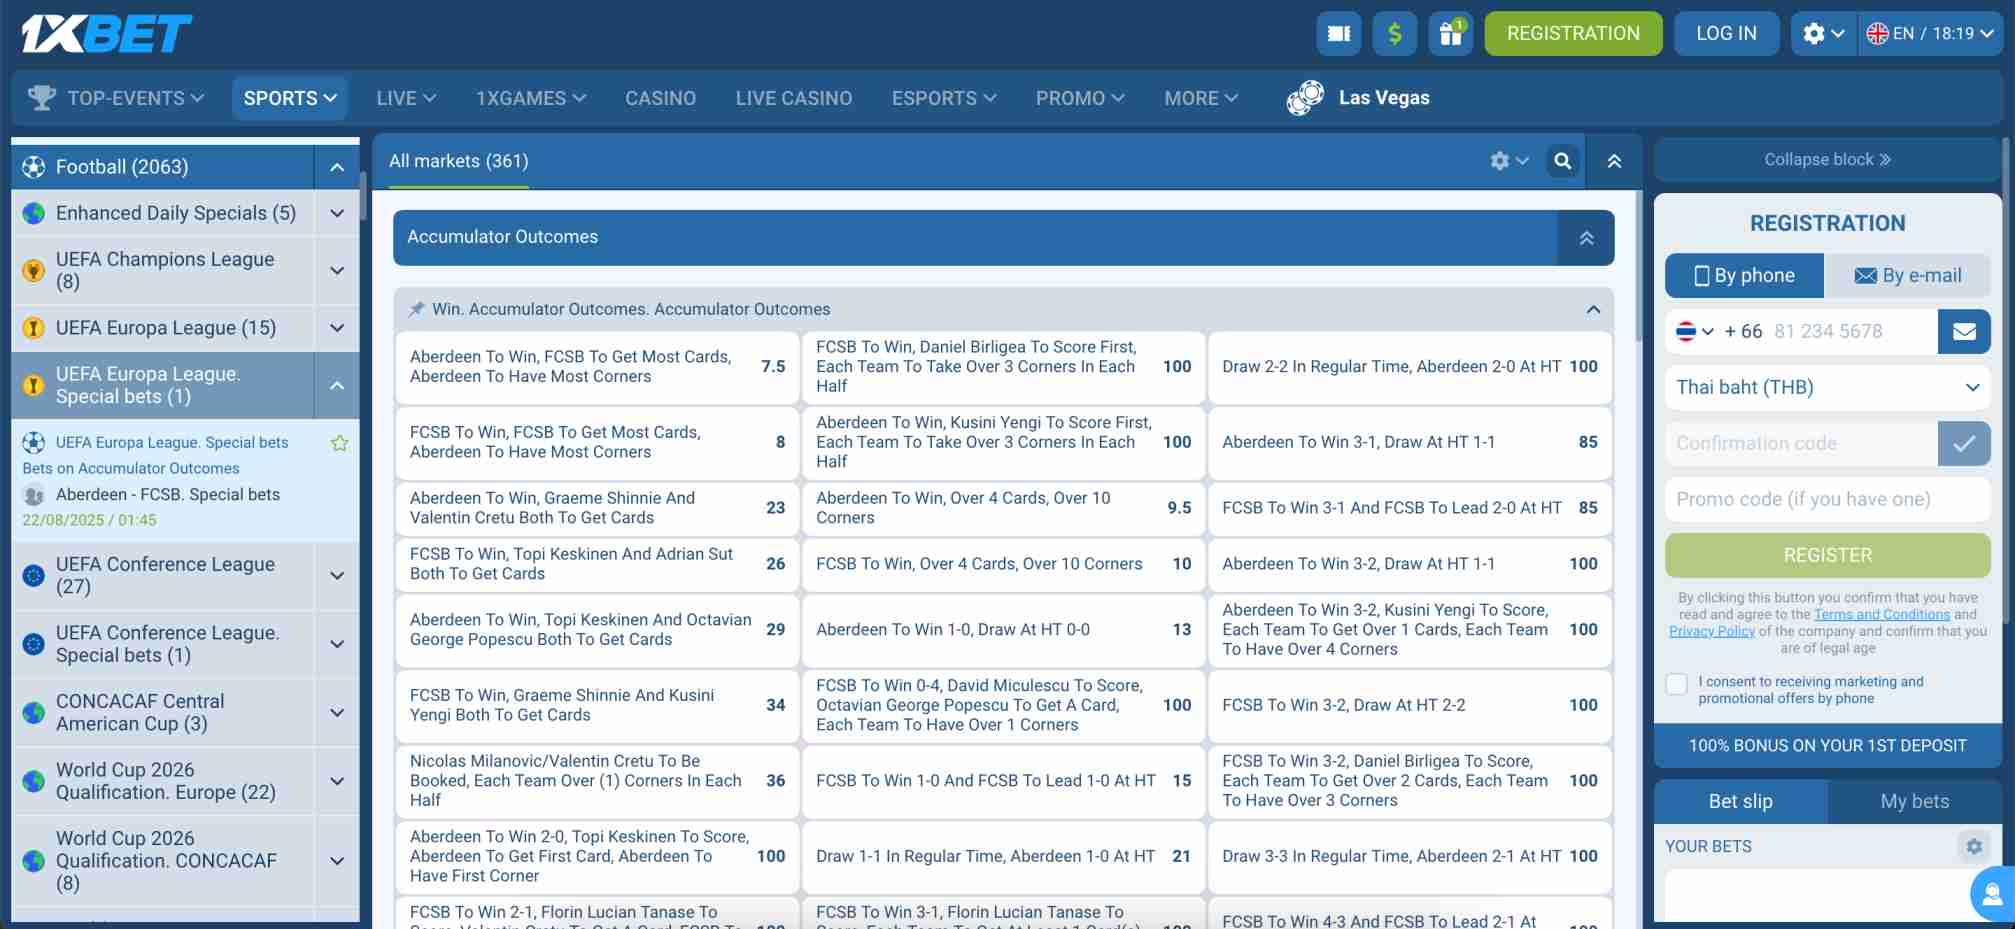Click the 100% bonus on 1st deposit banner
Screen dimensions: 2015x929
[x=1828, y=746]
